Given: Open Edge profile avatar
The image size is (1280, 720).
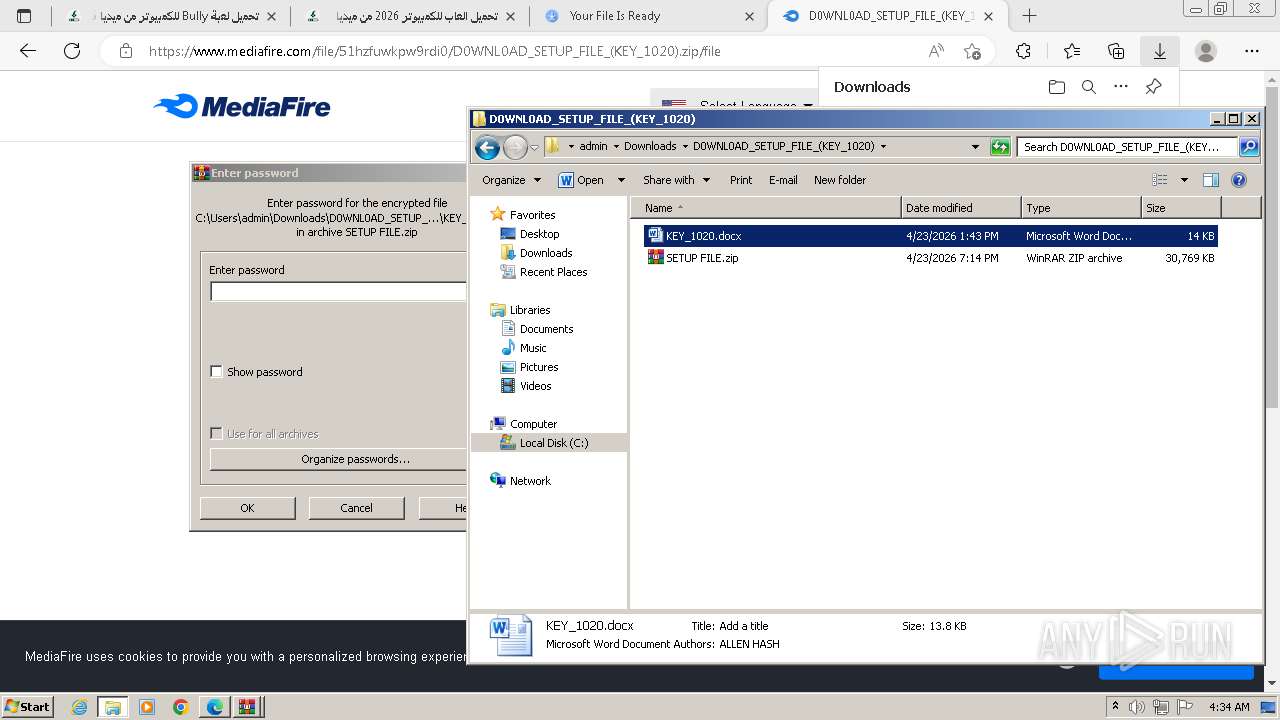Looking at the screenshot, I should (x=1206, y=51).
